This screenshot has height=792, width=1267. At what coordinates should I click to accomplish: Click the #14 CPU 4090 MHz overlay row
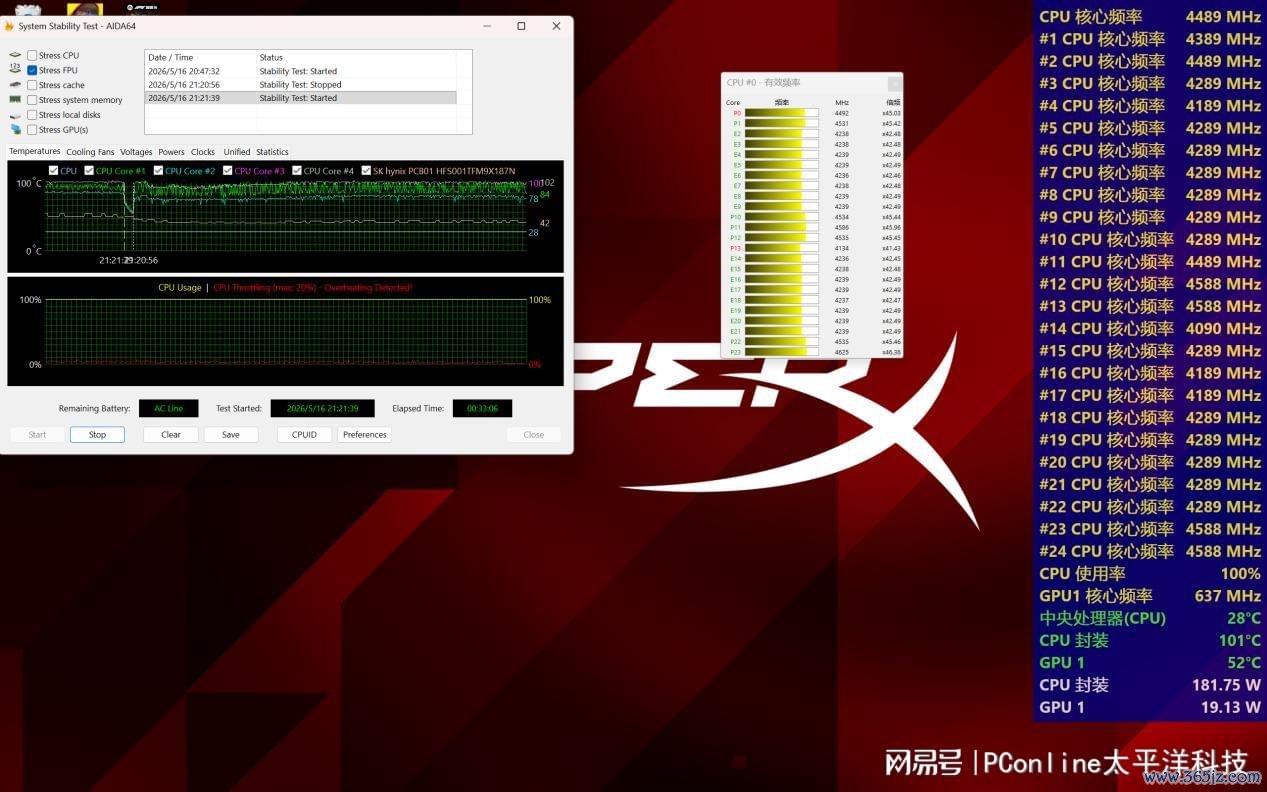1150,328
